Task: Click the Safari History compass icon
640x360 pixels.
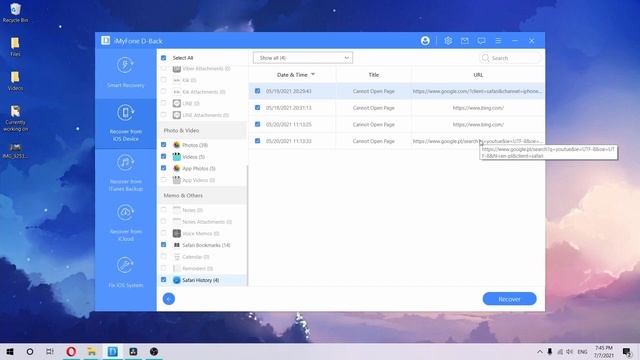Action: 176,280
